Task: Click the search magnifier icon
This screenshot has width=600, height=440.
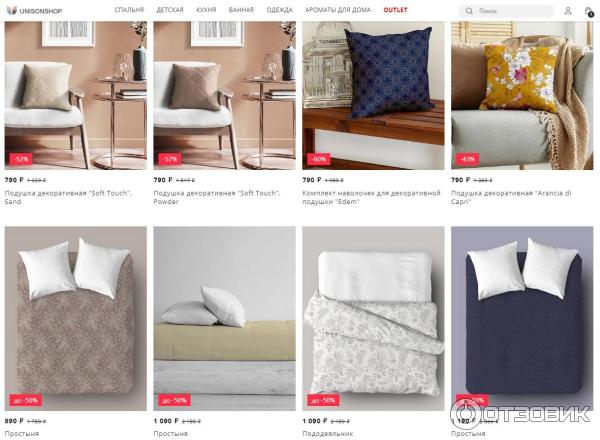Action: (469, 11)
